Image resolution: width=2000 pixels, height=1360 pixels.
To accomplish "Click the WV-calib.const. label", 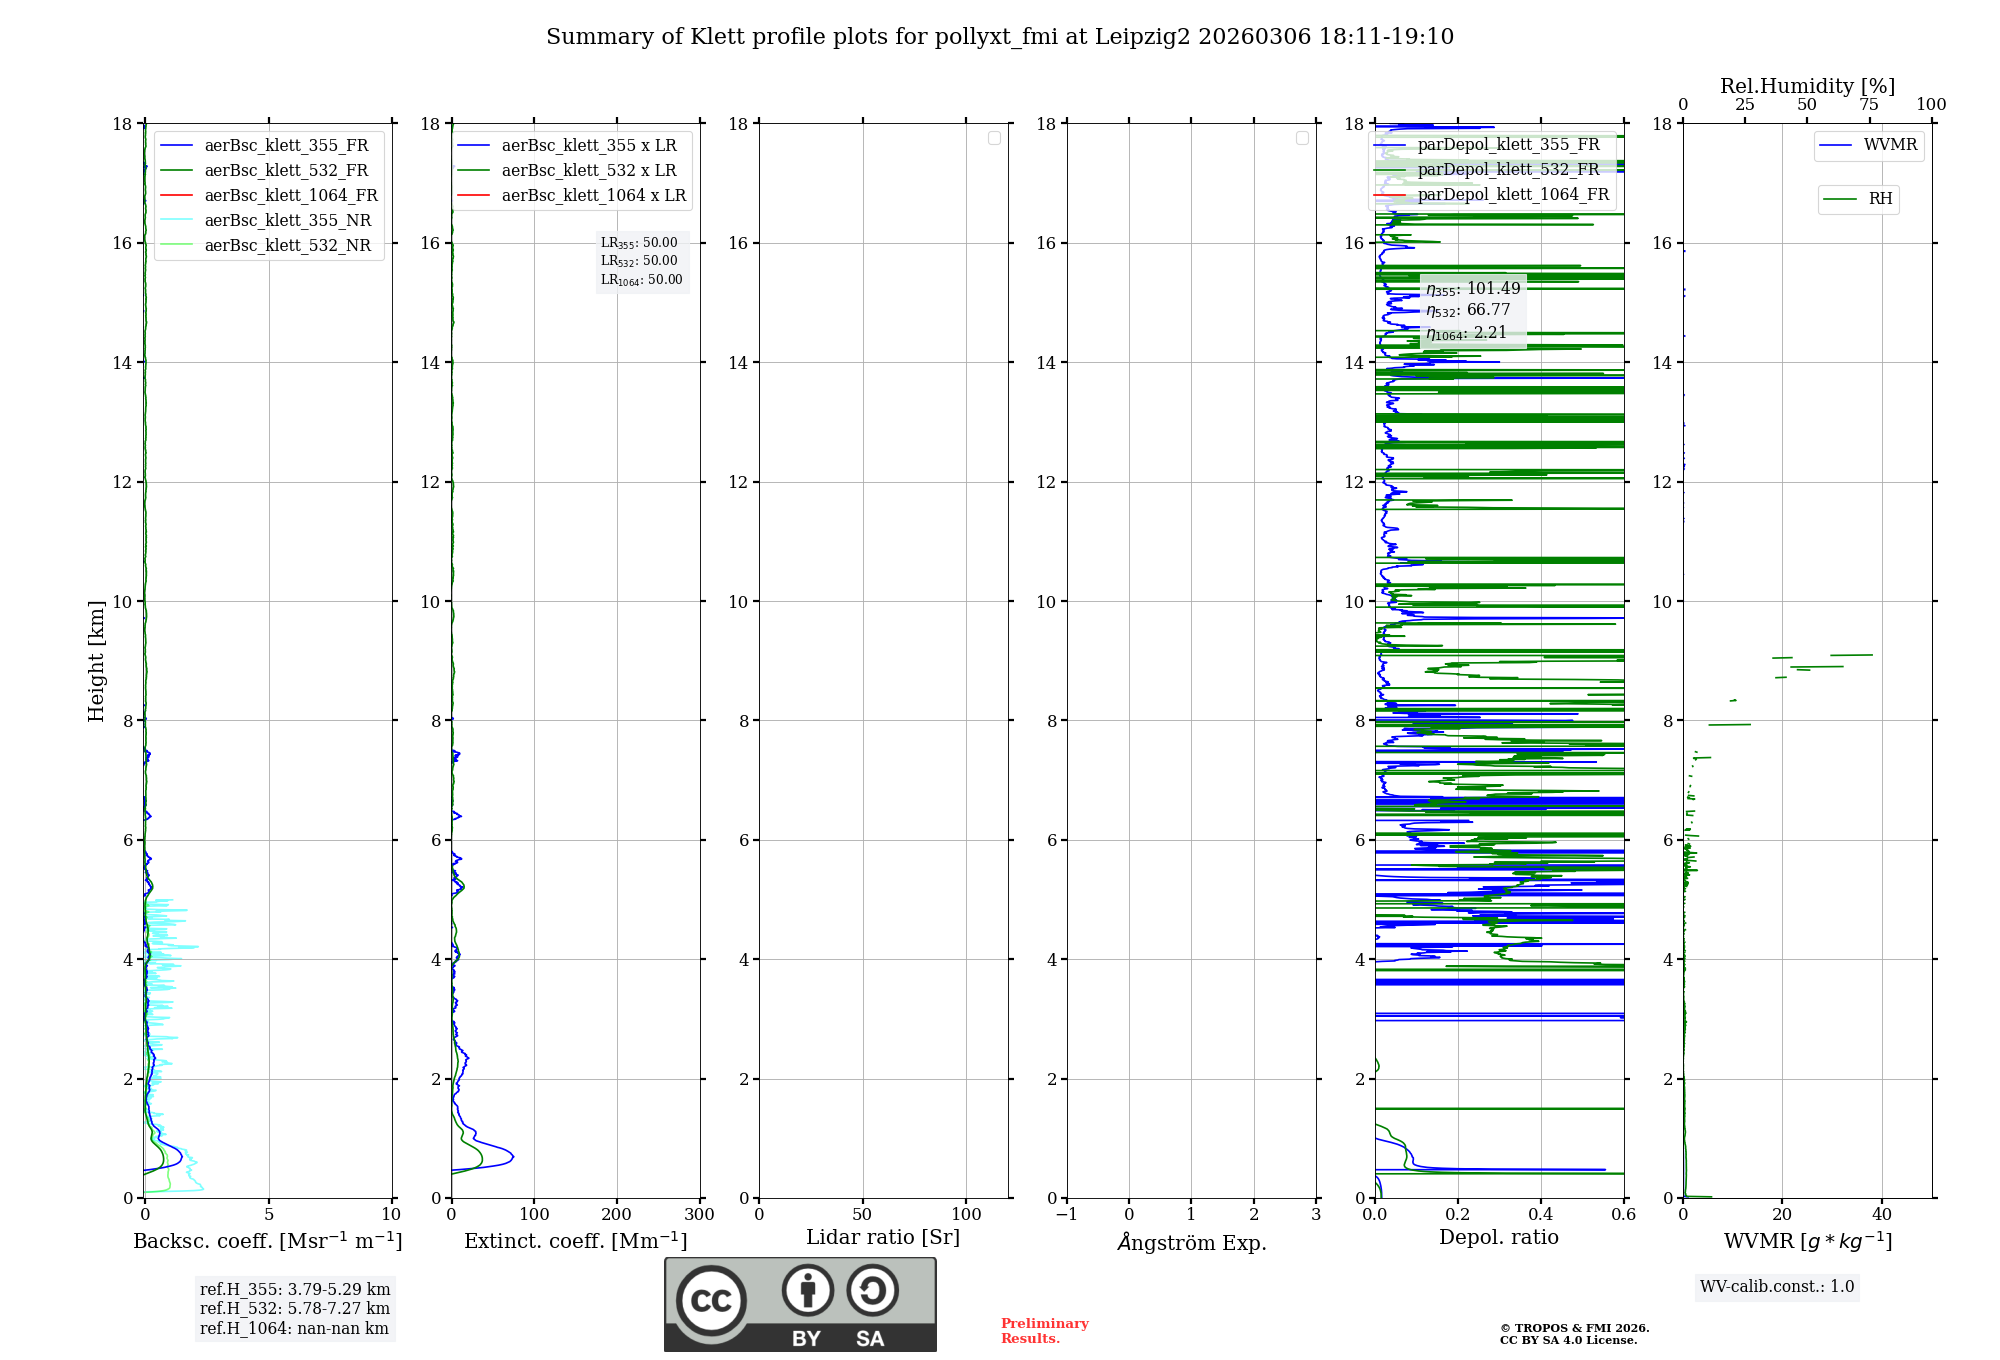I will point(1777,1287).
